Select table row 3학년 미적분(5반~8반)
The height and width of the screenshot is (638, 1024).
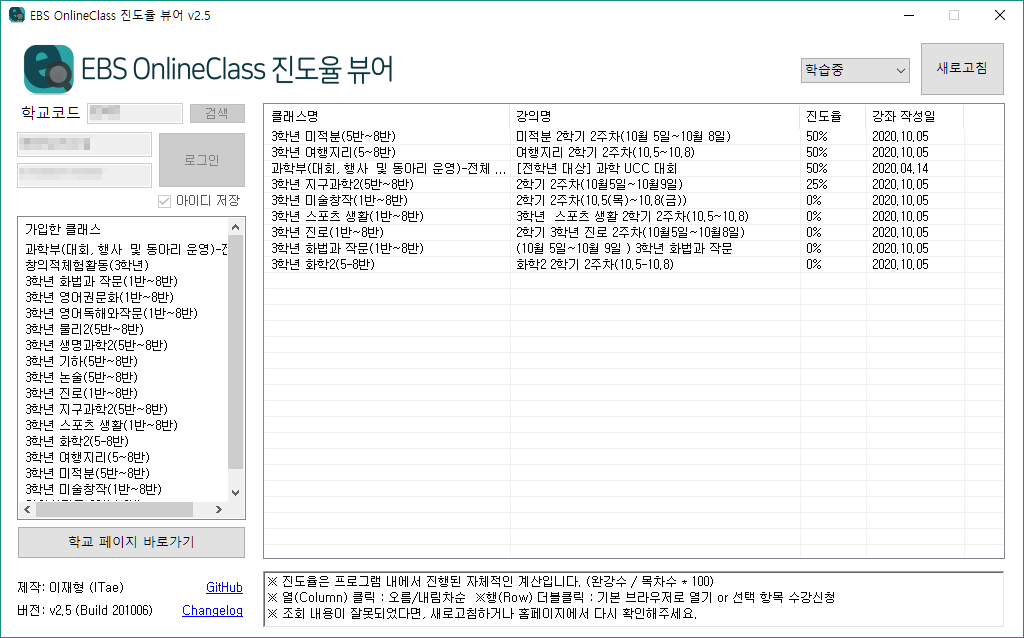point(633,136)
